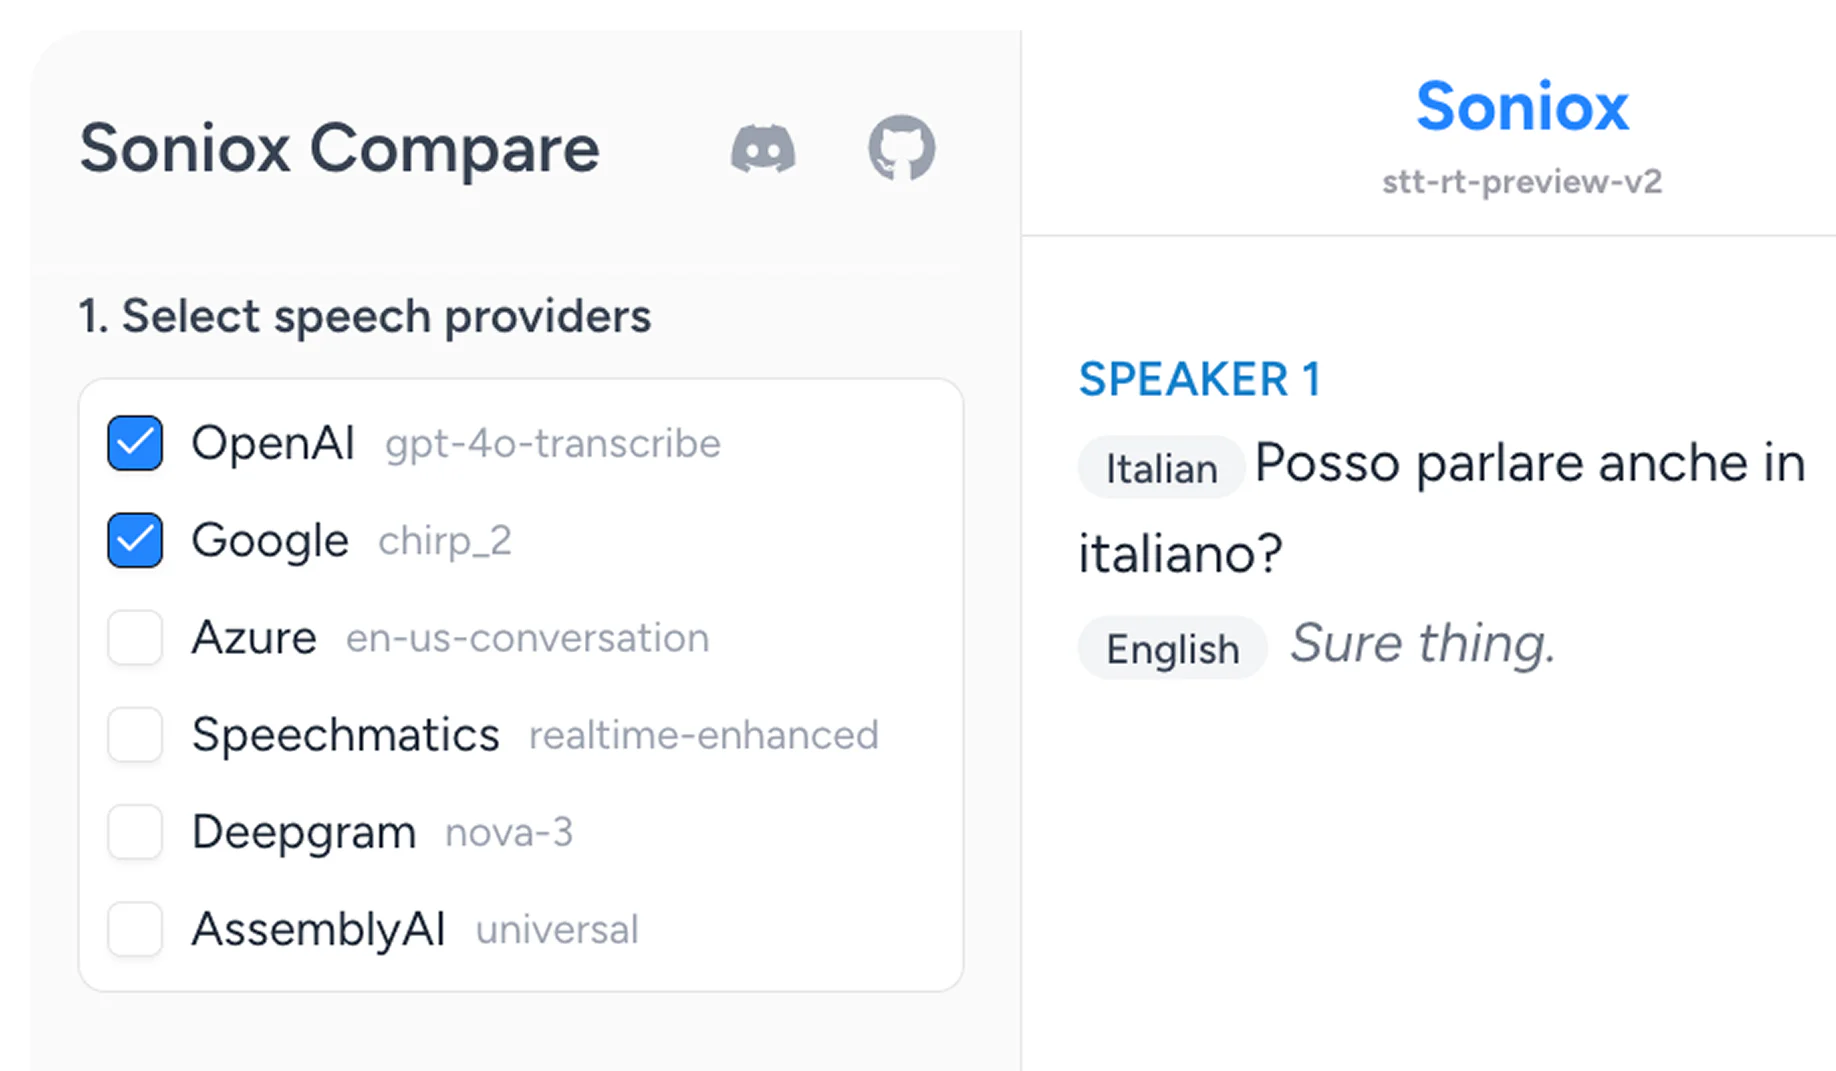Enable the Speechmatics realtime-enhanced provider
Viewport: 1836px width, 1071px height.
[x=135, y=734]
